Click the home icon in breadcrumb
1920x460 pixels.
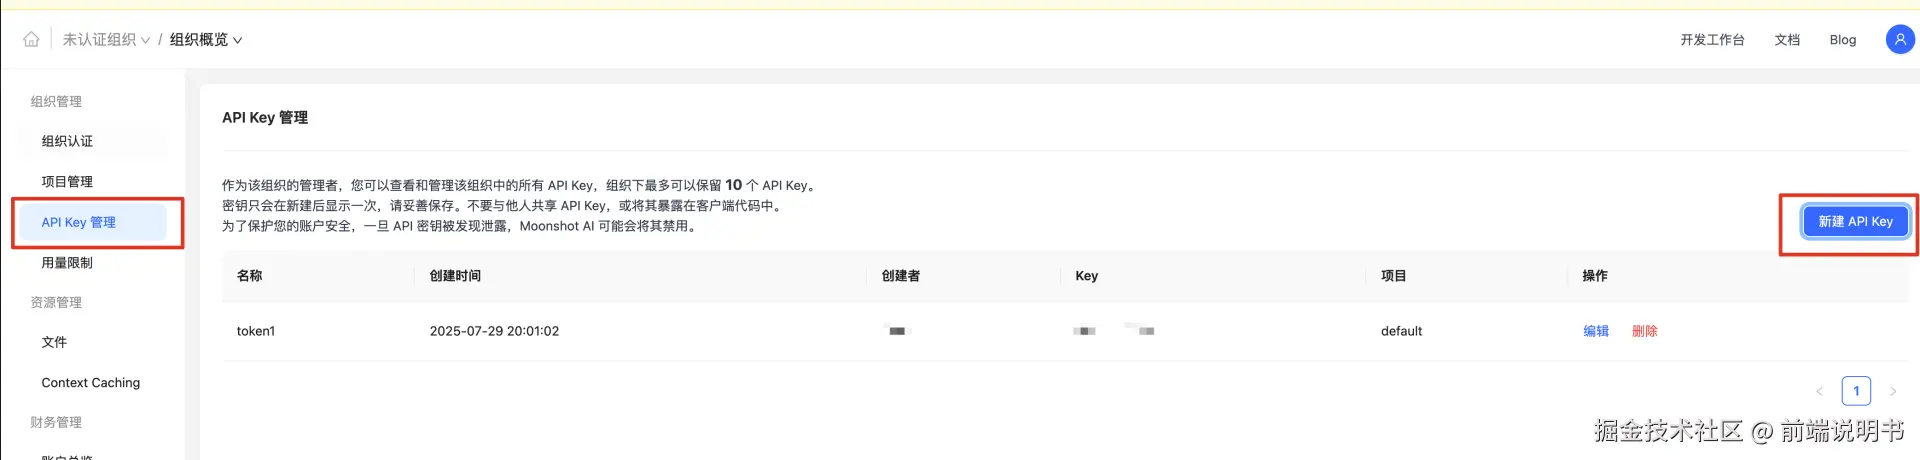tap(32, 40)
